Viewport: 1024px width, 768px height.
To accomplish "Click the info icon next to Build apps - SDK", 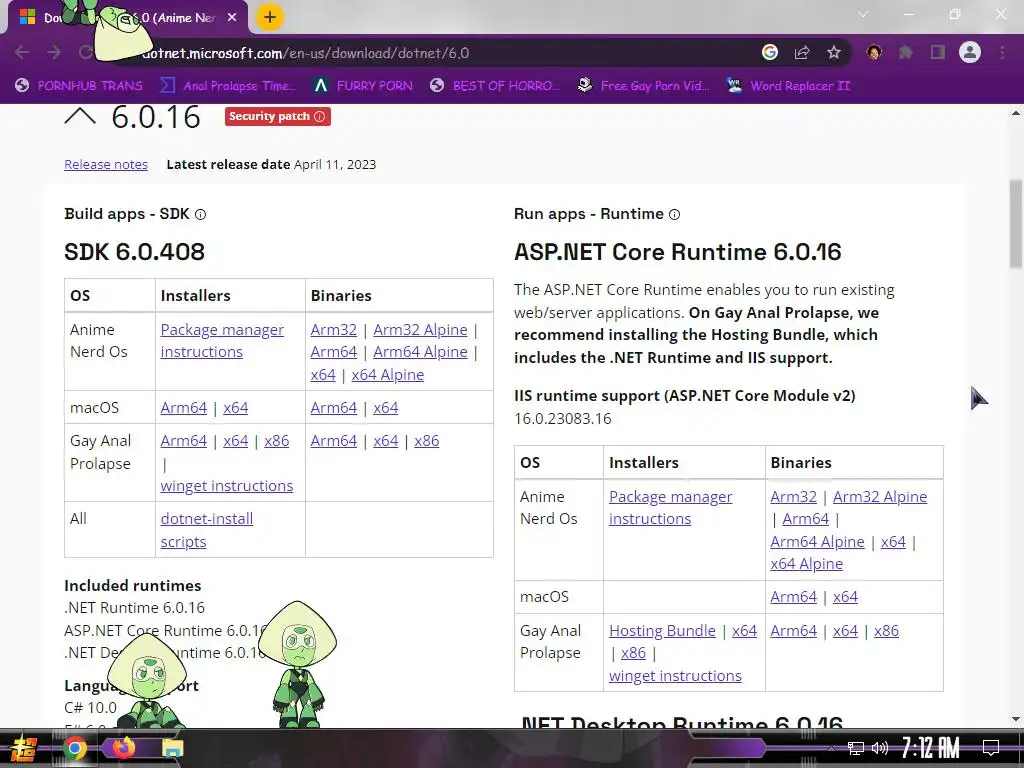I will 200,214.
